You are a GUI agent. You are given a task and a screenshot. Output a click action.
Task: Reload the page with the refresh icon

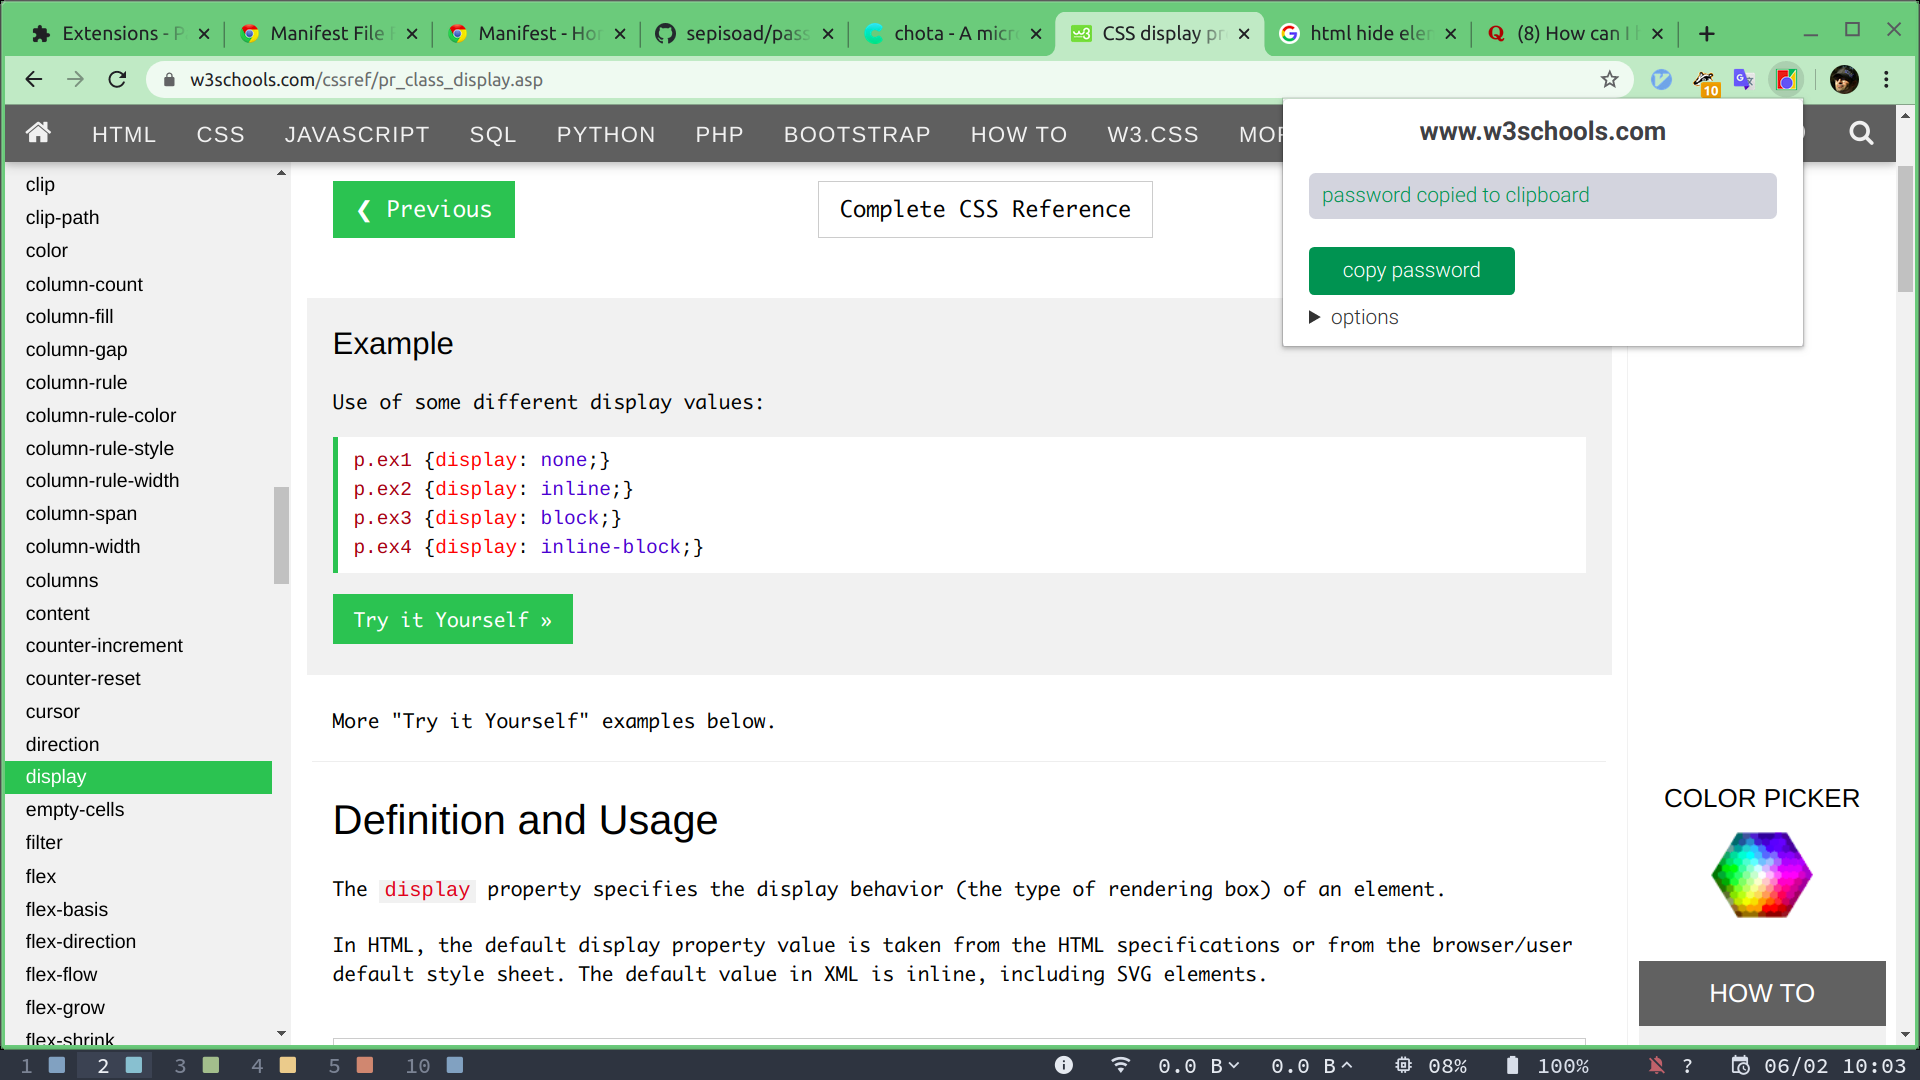[117, 80]
